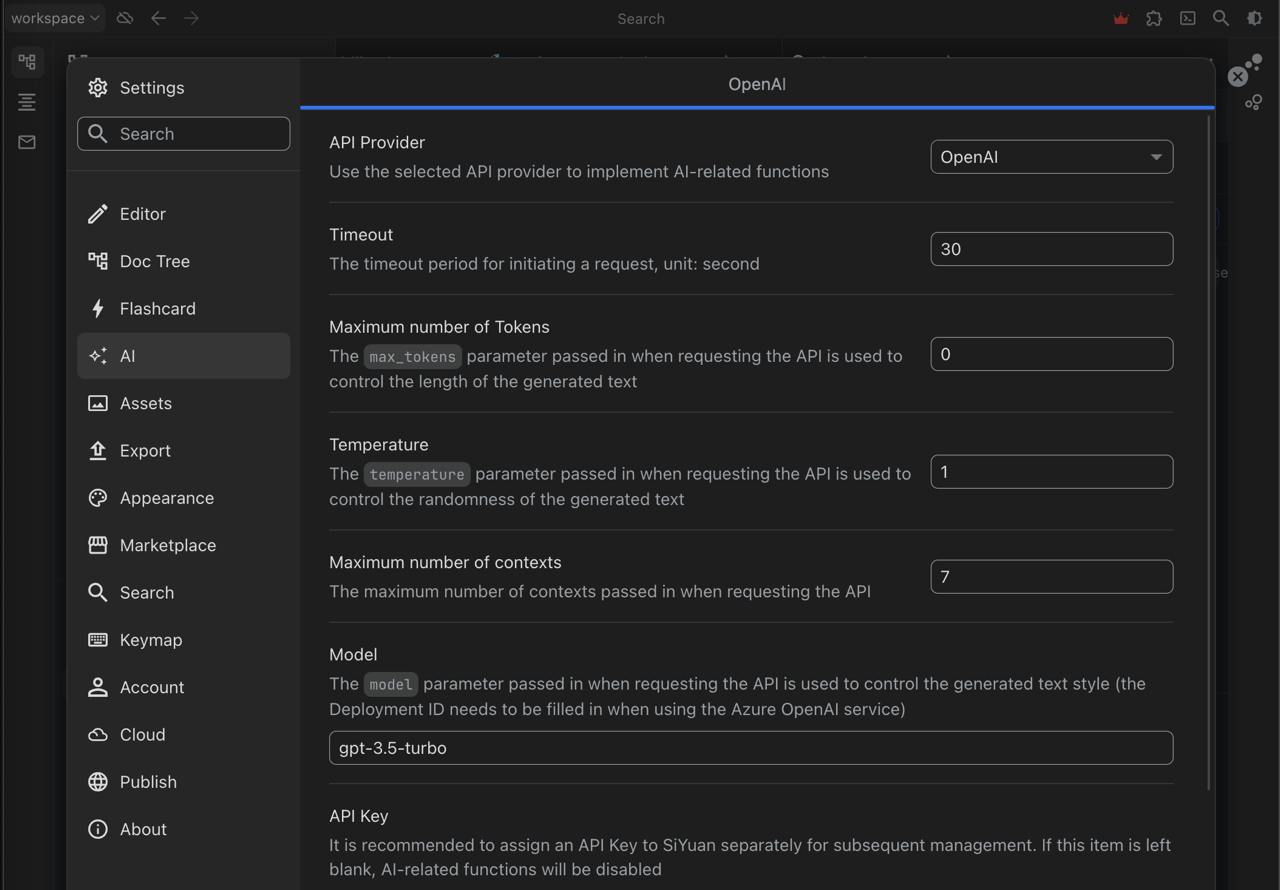Open the file tree dock icon
The width and height of the screenshot is (1280, 890).
(x=27, y=62)
